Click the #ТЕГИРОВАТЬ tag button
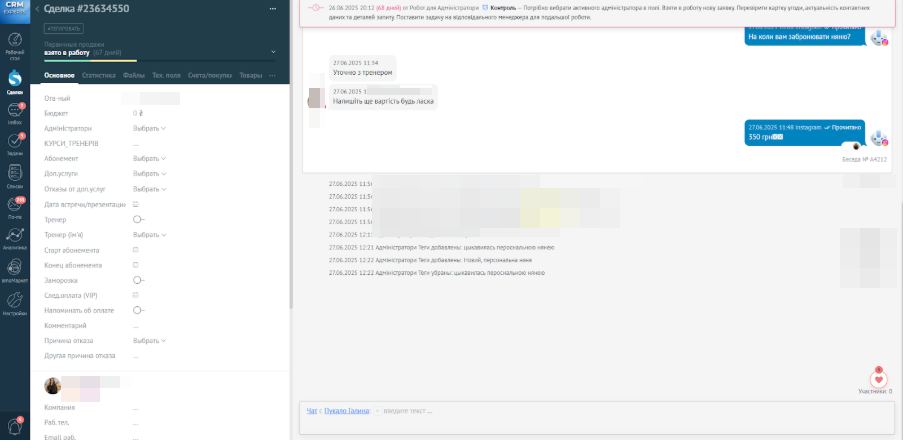The image size is (904, 448). click(64, 29)
